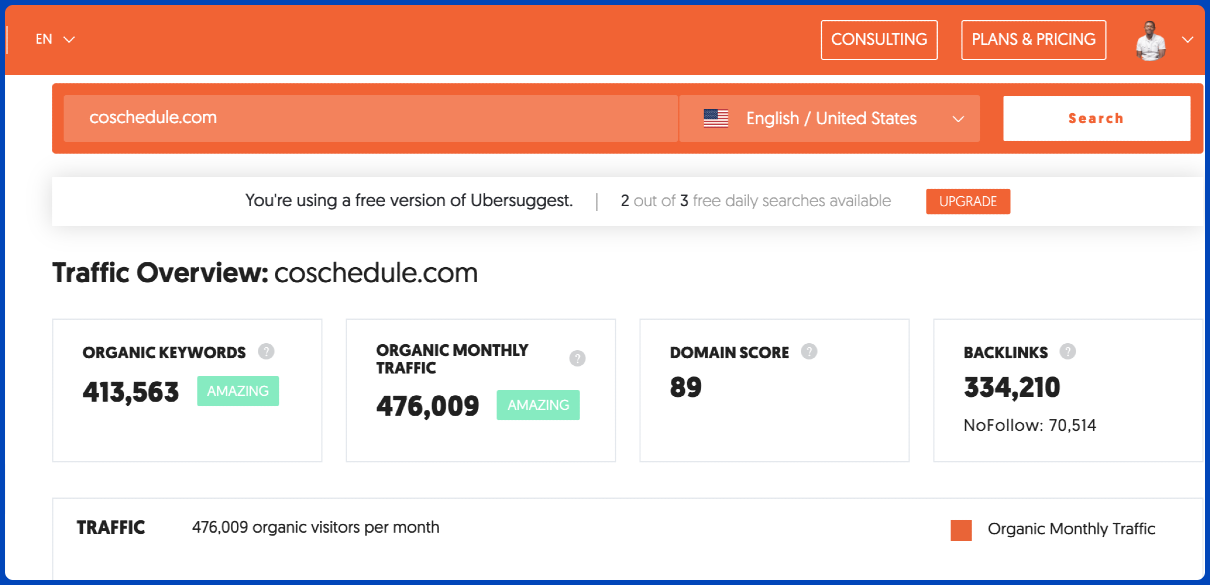
Task: Click the NoFollow: 70,514 text
Action: tap(1030, 425)
